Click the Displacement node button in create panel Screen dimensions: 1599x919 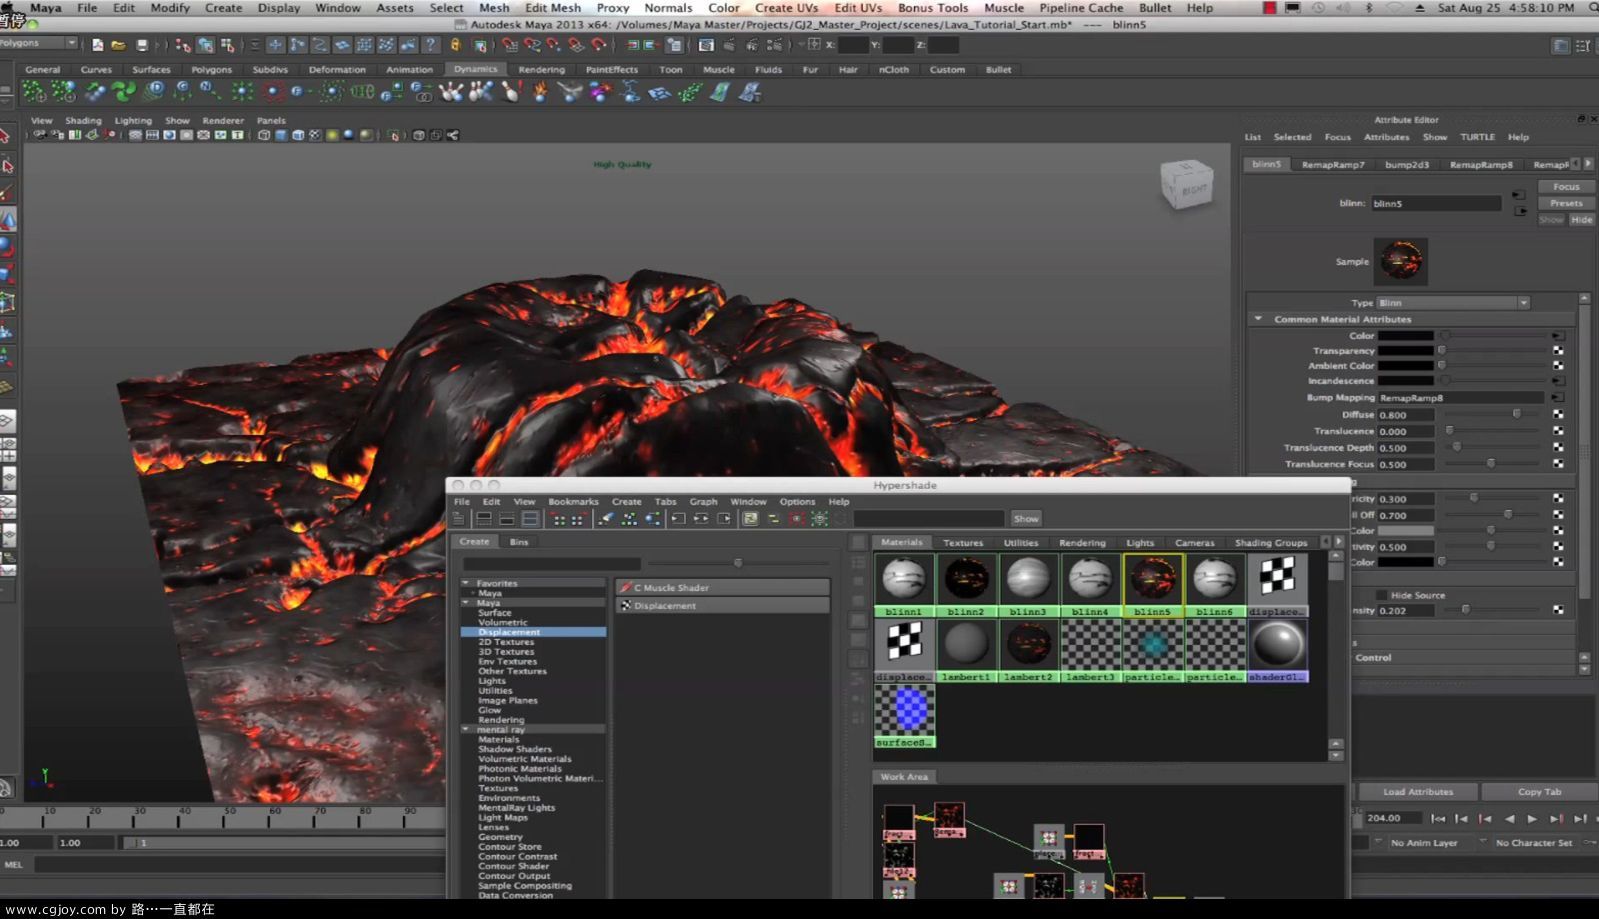pyautogui.click(x=723, y=606)
